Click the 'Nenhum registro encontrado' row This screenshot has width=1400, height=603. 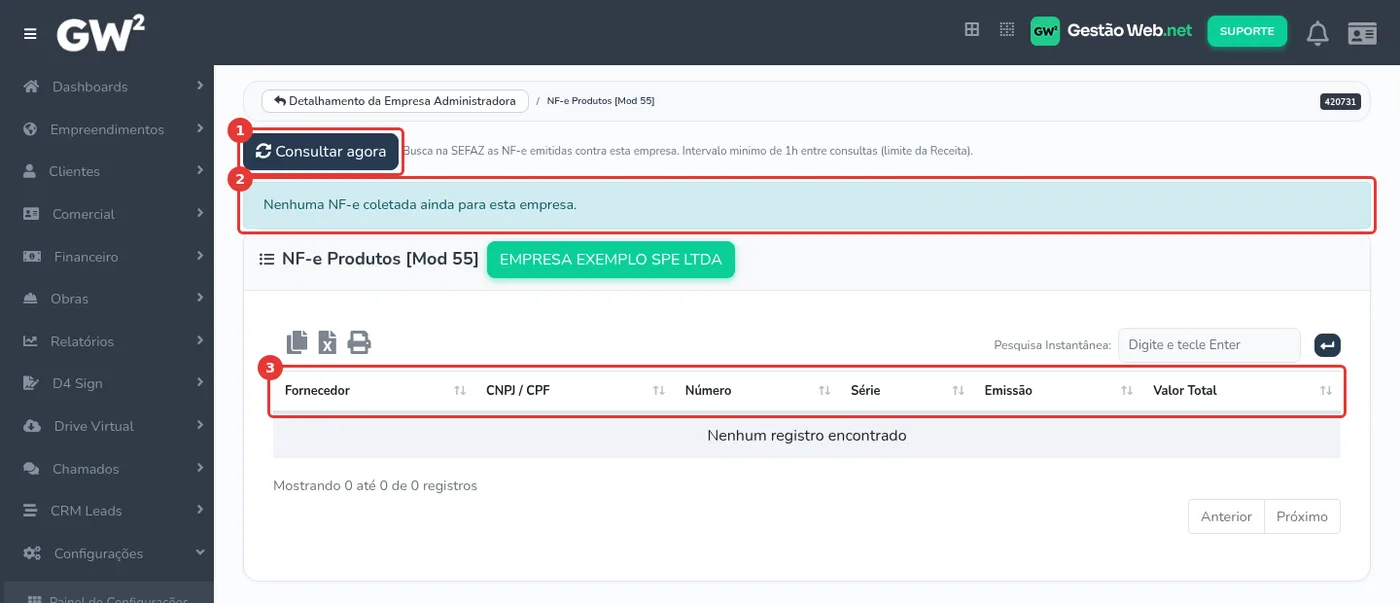coord(806,436)
